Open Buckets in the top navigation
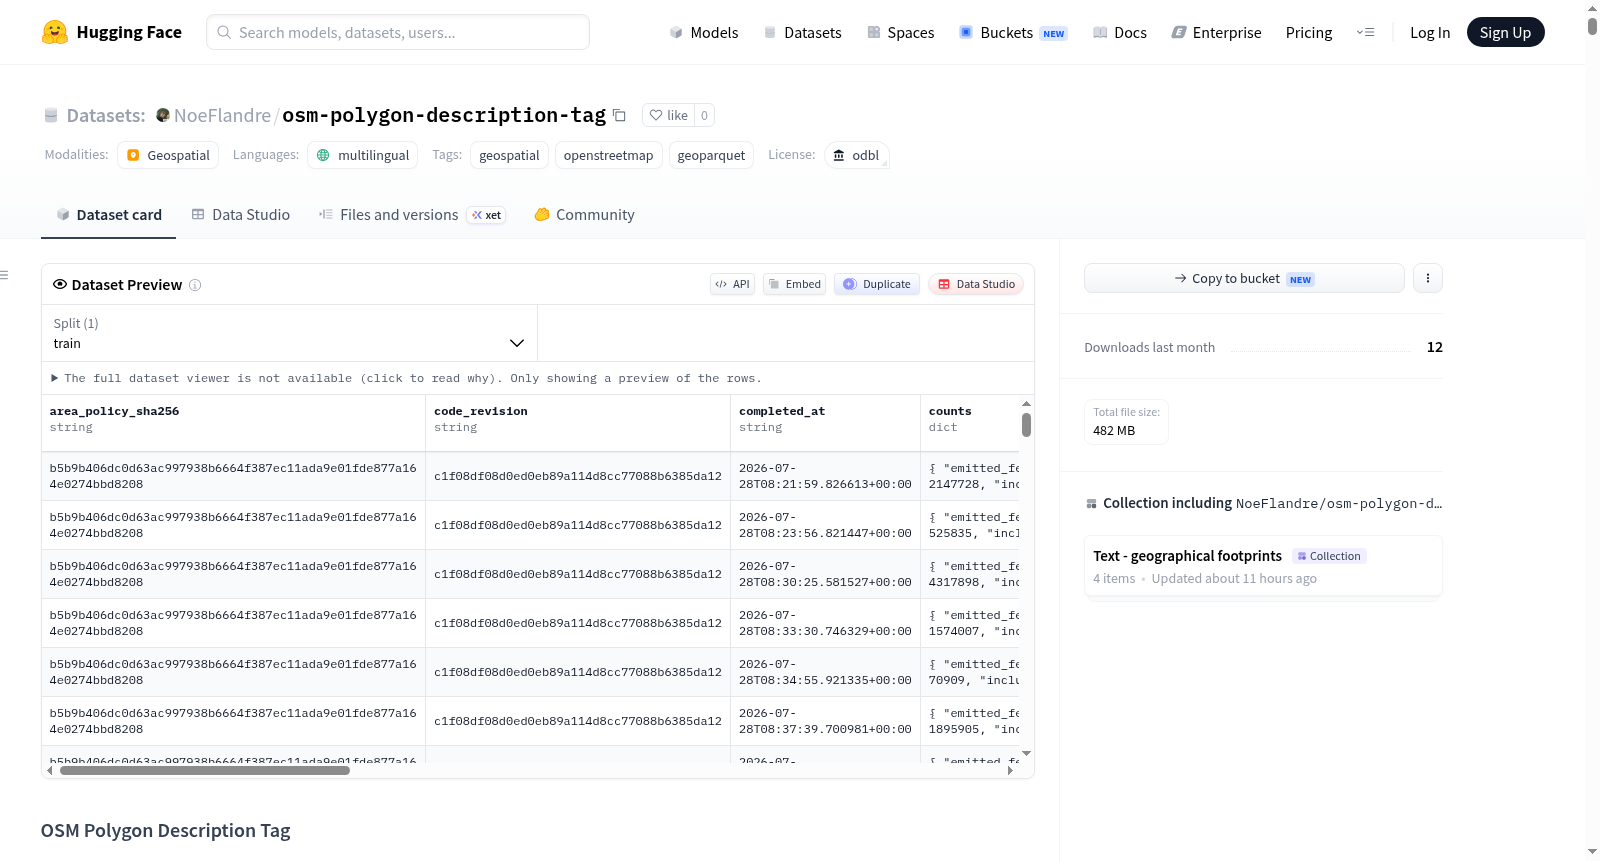 [x=1013, y=32]
